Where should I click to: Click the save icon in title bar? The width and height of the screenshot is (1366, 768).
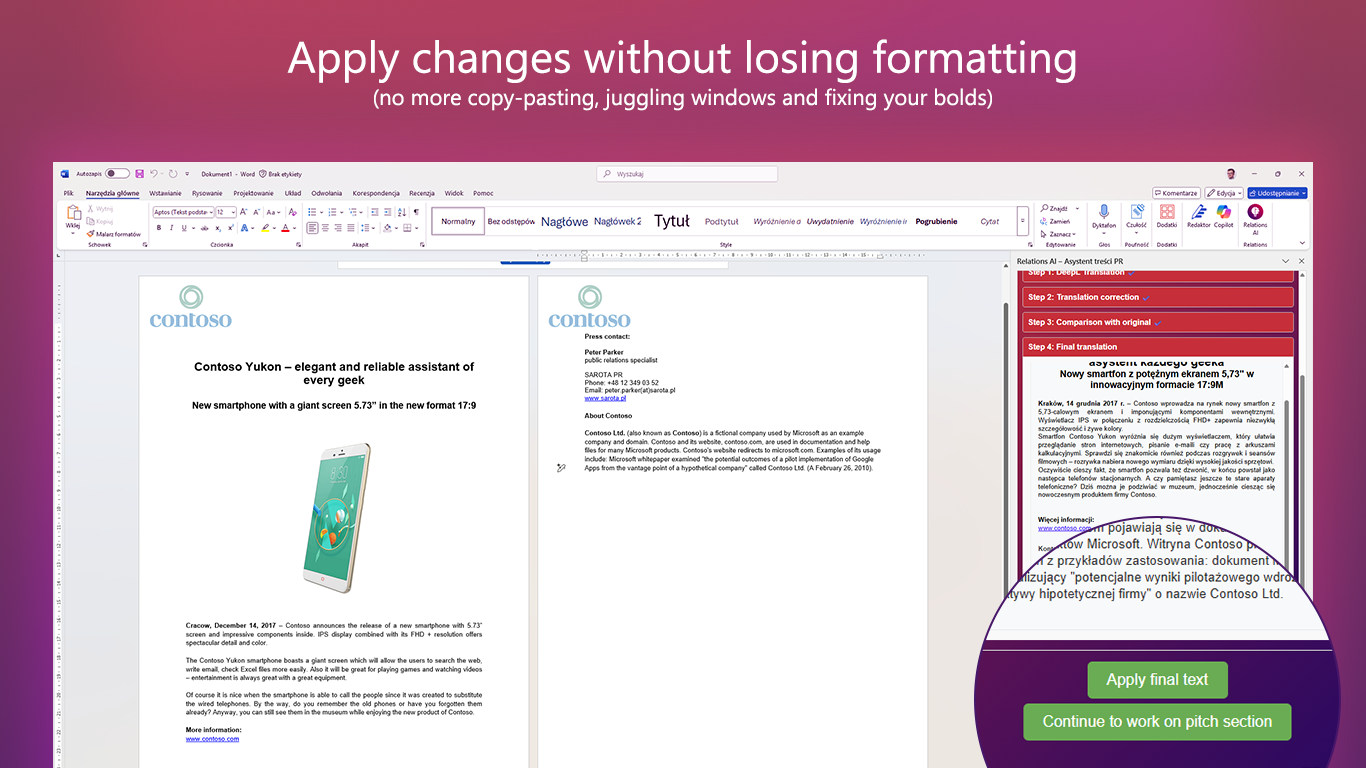point(140,174)
